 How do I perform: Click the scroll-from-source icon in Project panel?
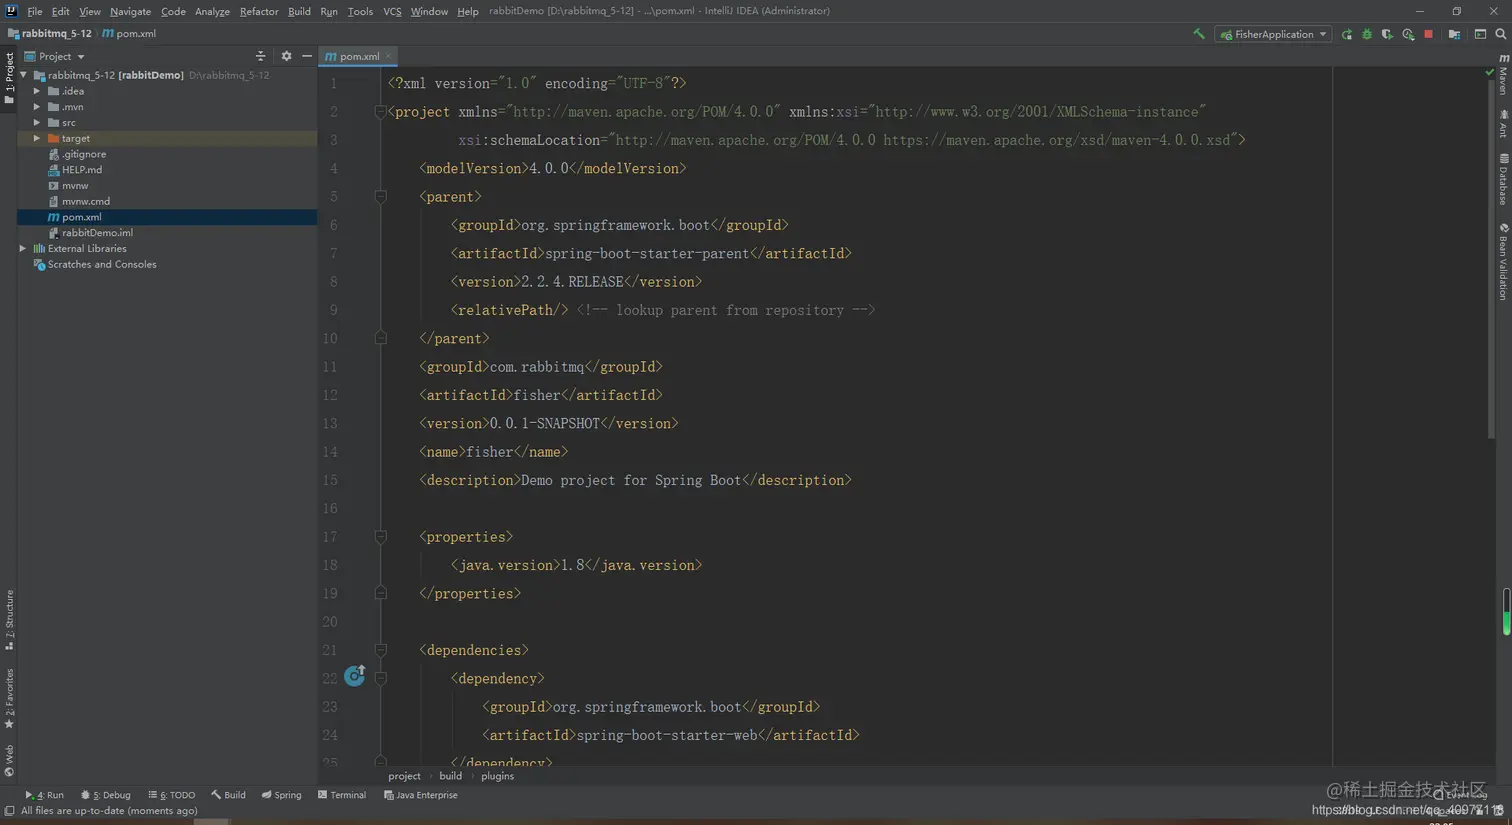click(260, 56)
